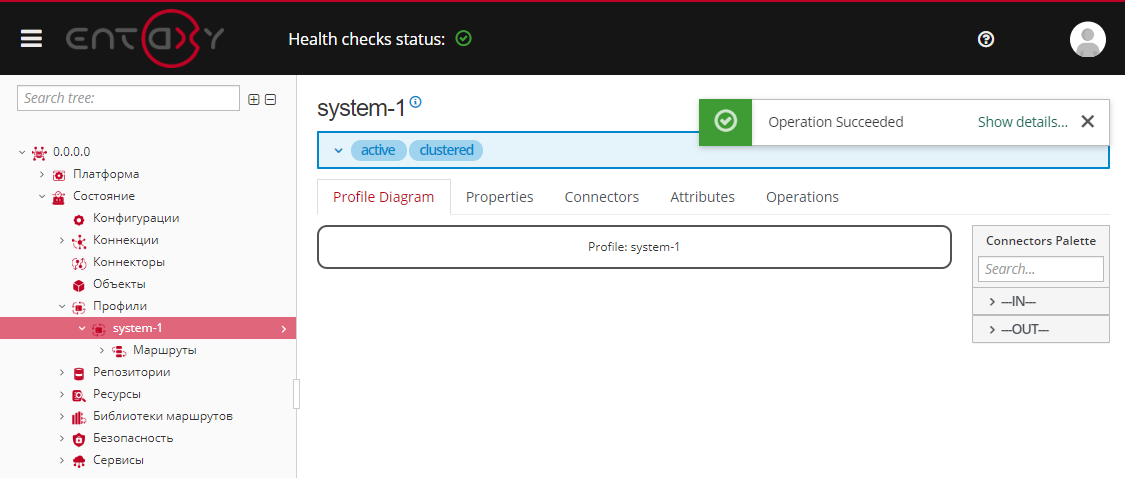1125x478 pixels.
Task: Open the user avatar menu
Action: tap(1087, 39)
